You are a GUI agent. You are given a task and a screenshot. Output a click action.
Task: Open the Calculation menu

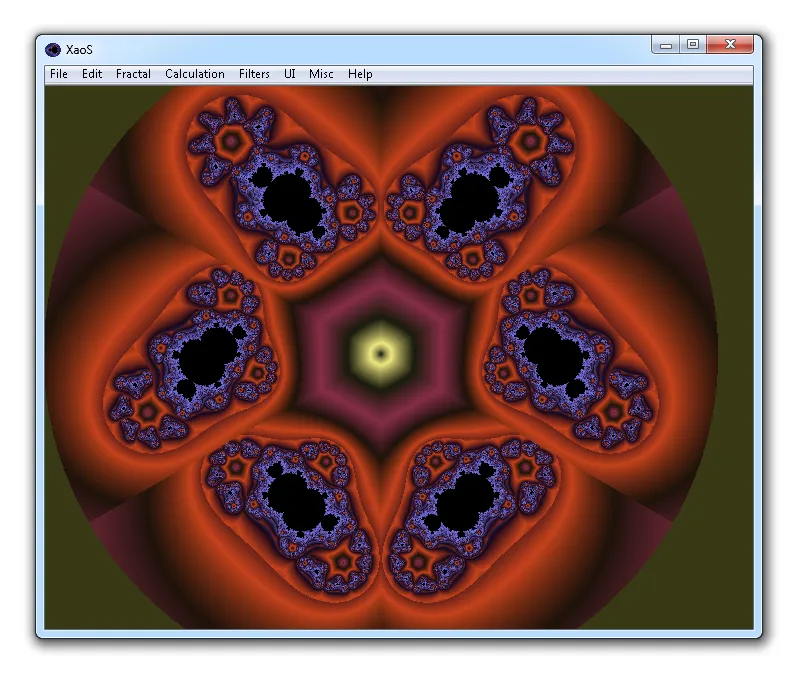point(195,74)
